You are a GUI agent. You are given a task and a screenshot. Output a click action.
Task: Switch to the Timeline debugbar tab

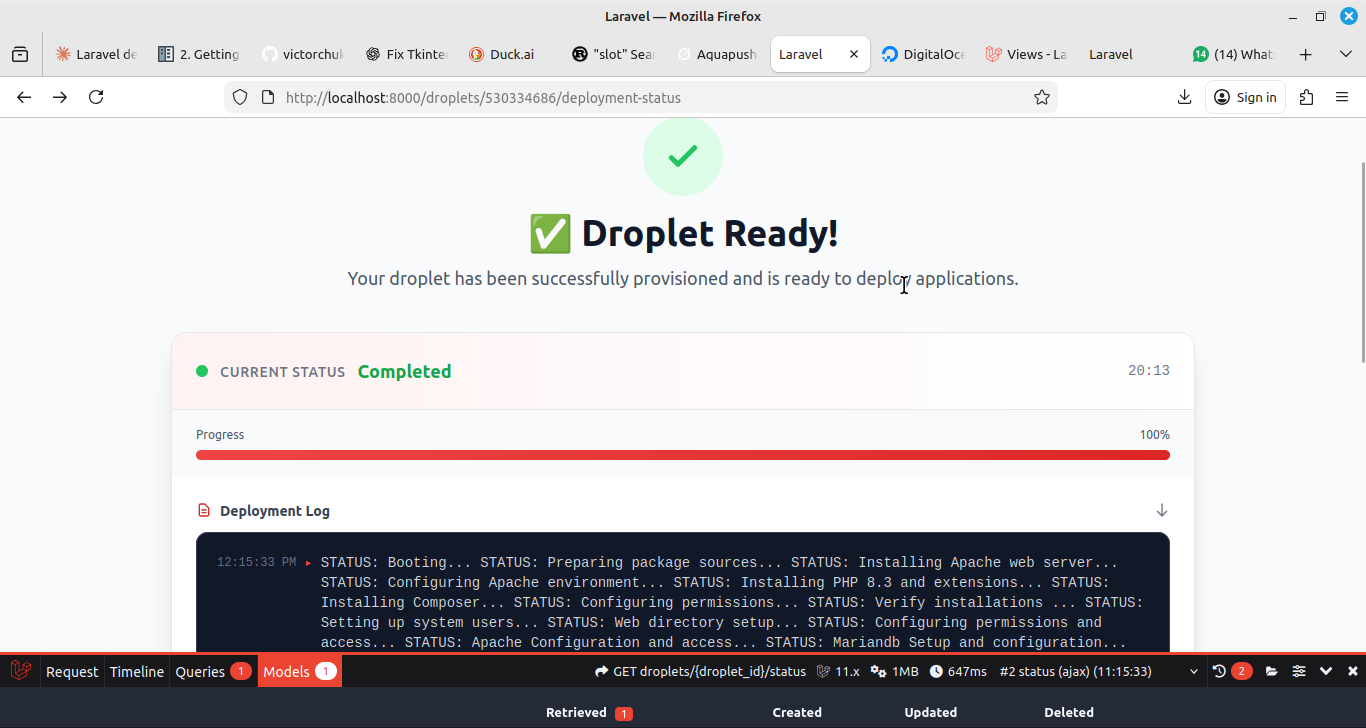(x=137, y=670)
